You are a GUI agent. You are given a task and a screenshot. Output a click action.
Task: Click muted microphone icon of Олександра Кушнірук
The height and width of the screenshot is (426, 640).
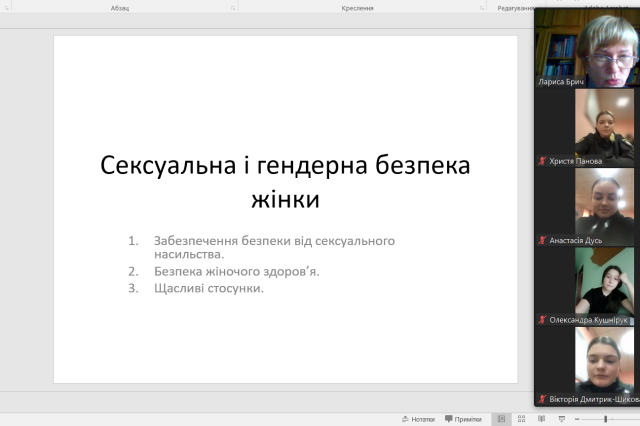[x=542, y=320]
